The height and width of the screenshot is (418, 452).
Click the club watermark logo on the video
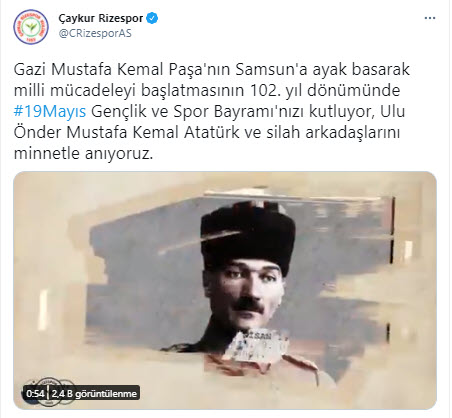[x=49, y=392]
